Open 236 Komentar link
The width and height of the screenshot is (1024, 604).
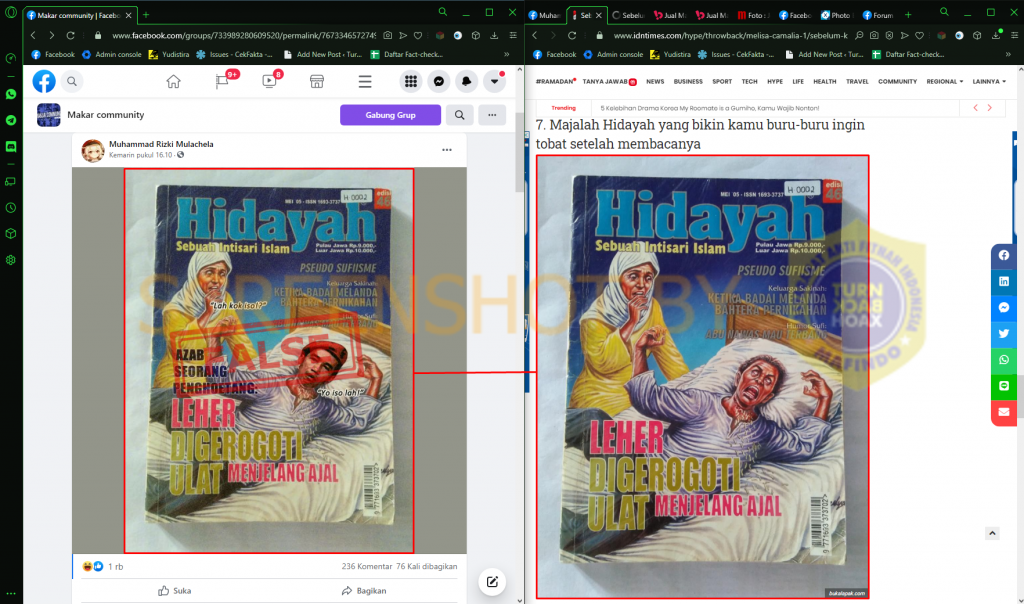point(366,567)
